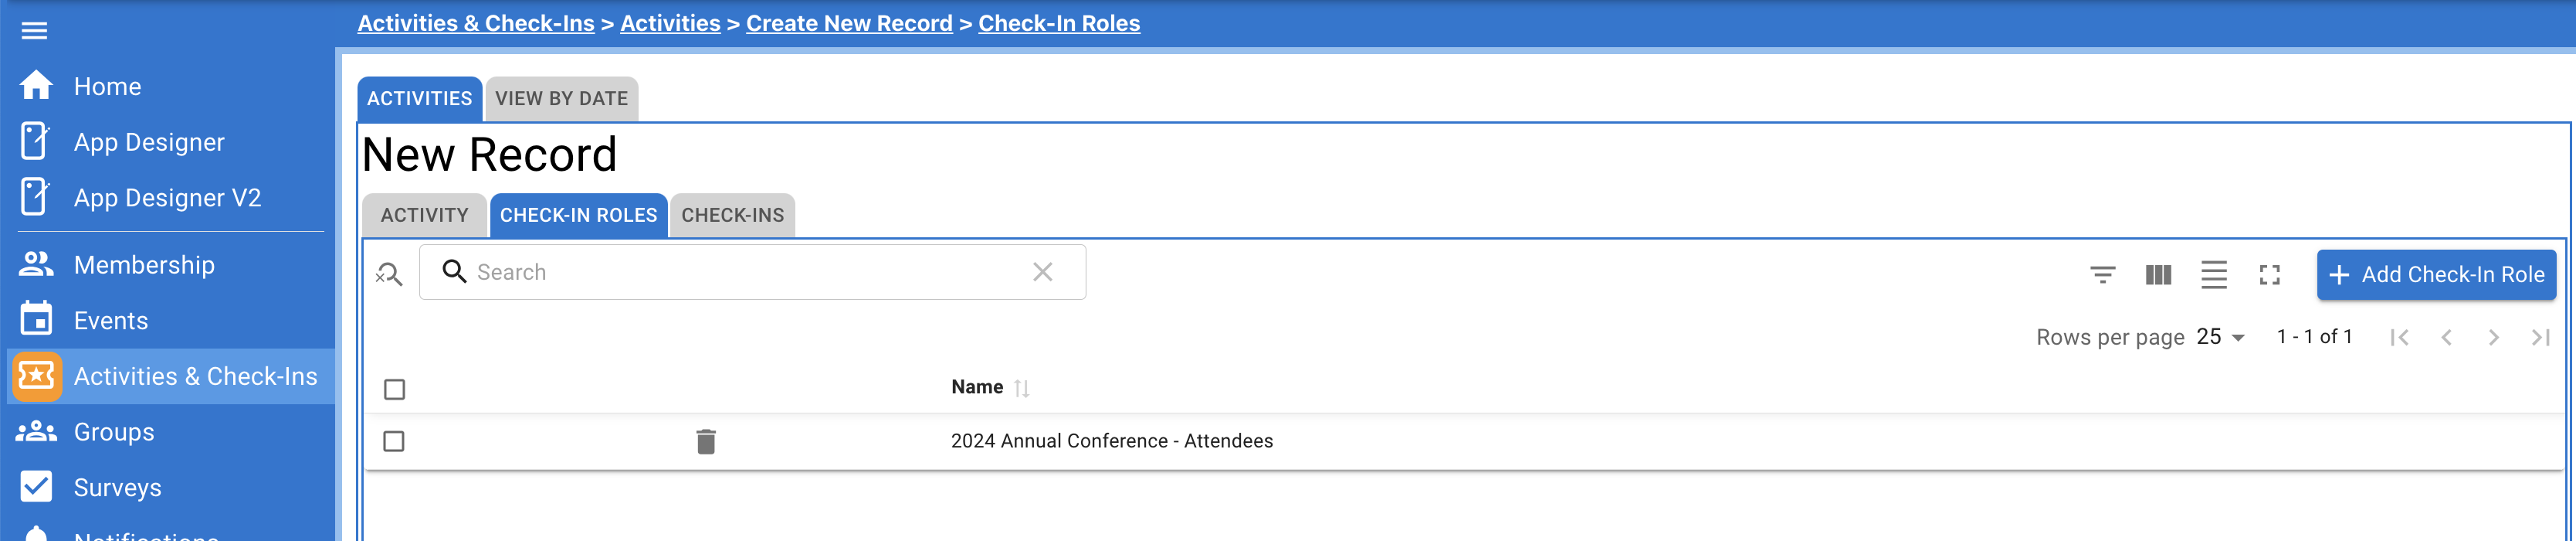The width and height of the screenshot is (2576, 541).
Task: Click the Add Check-In Role button
Action: pyautogui.click(x=2436, y=274)
